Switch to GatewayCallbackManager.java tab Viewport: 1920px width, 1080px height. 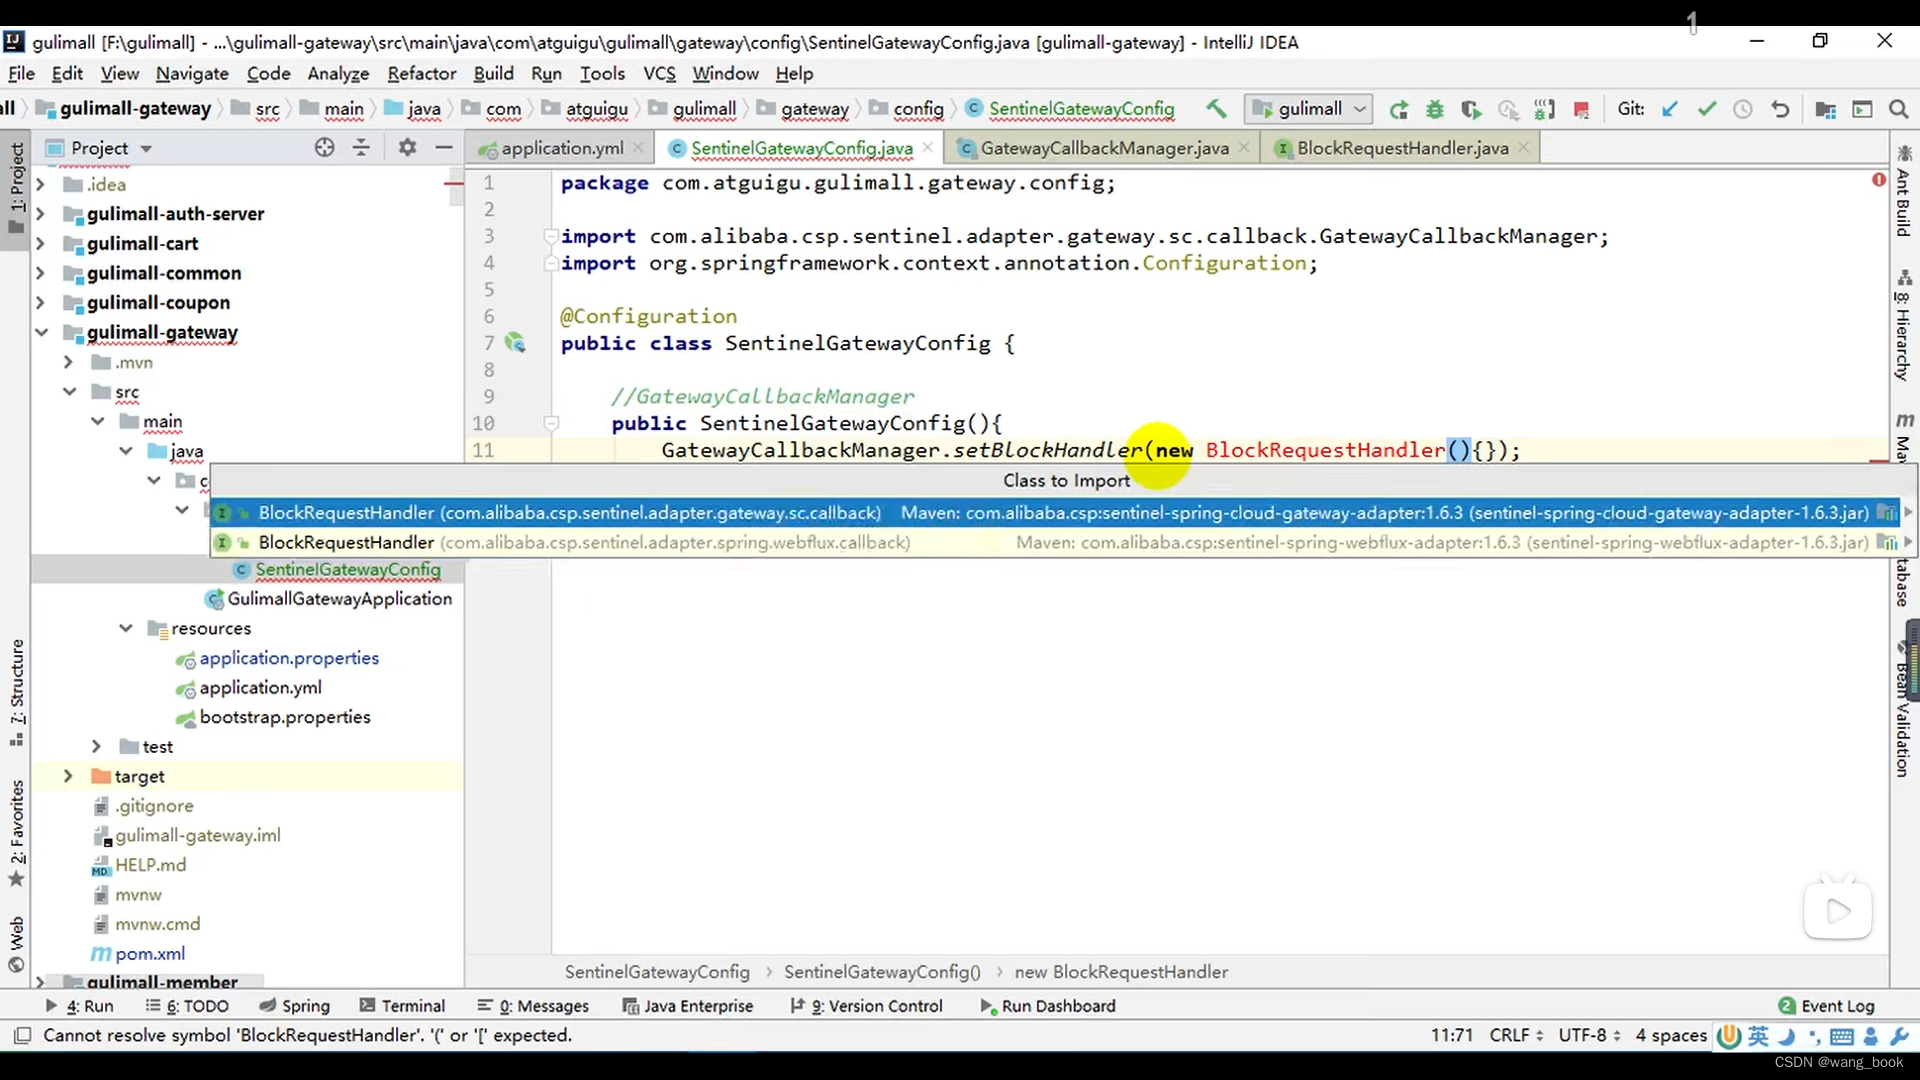click(x=1103, y=148)
